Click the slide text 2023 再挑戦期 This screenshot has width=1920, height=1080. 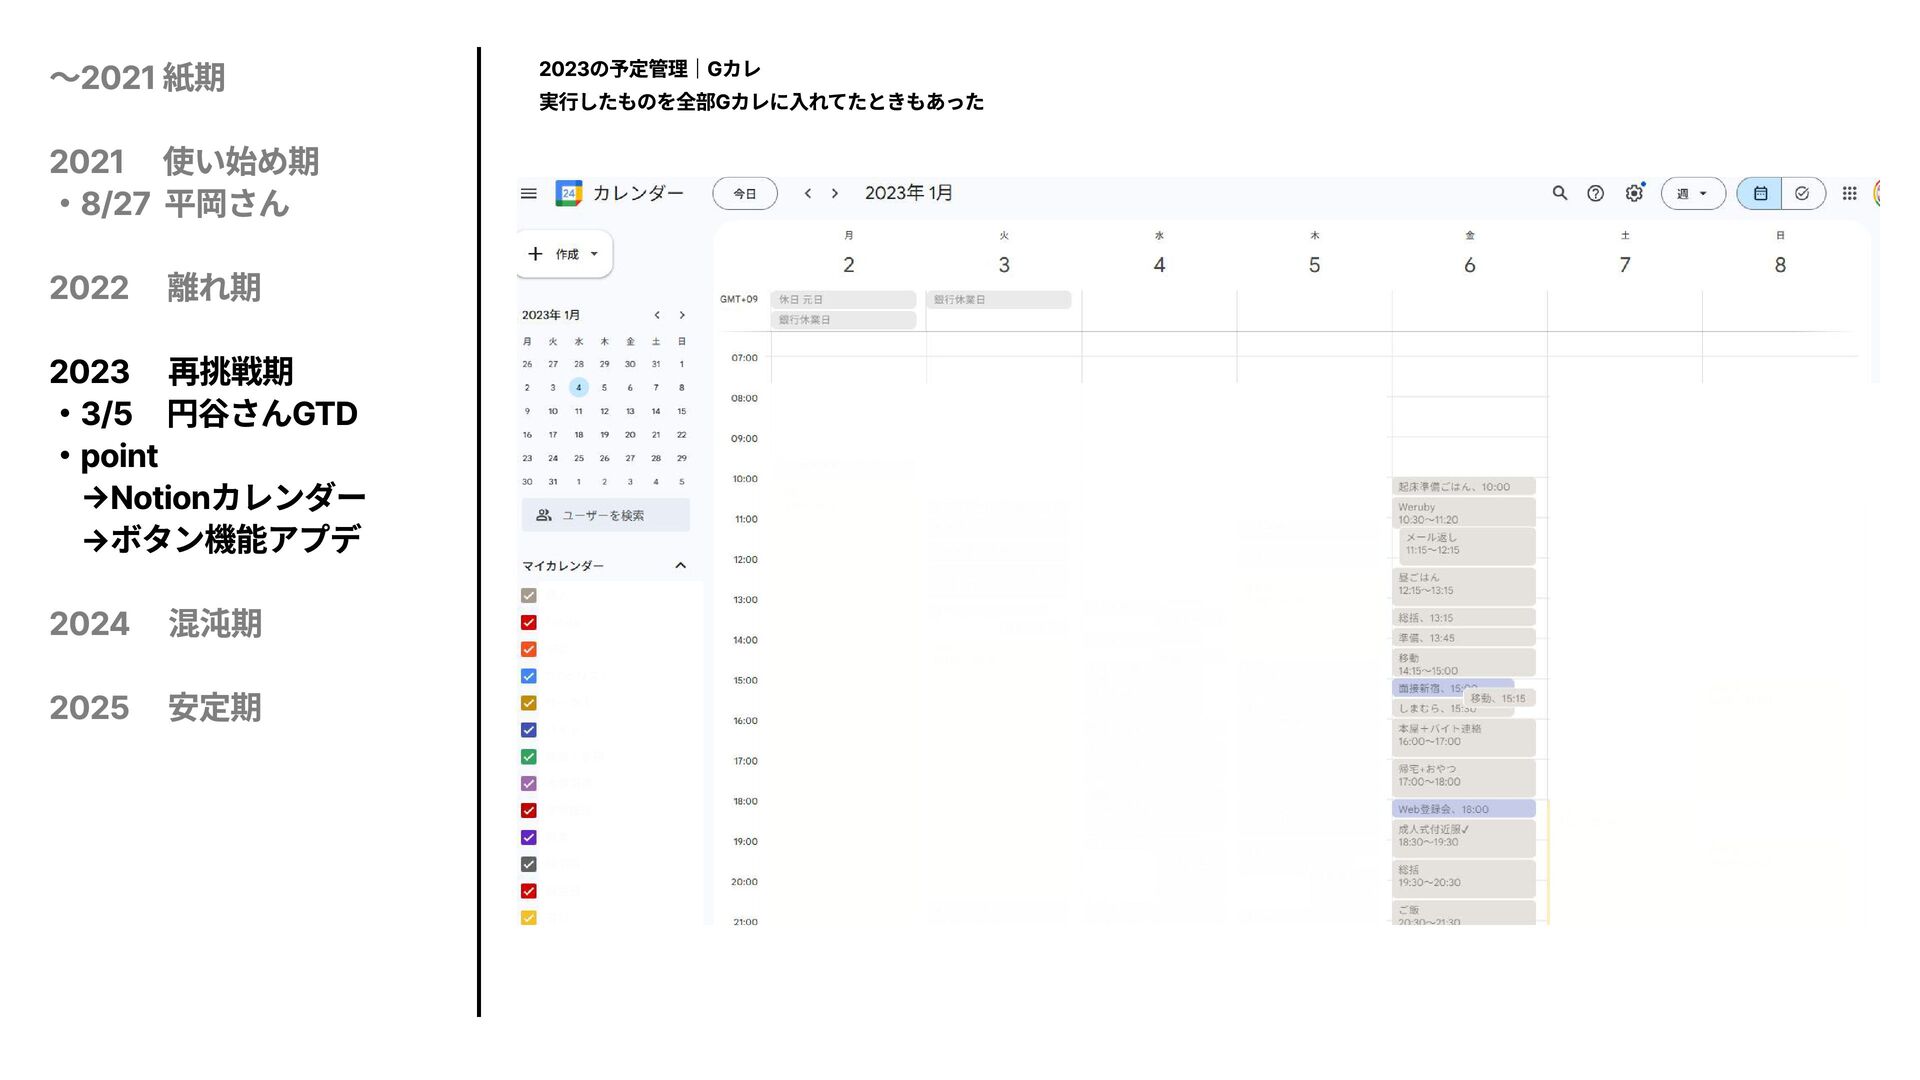click(x=171, y=371)
